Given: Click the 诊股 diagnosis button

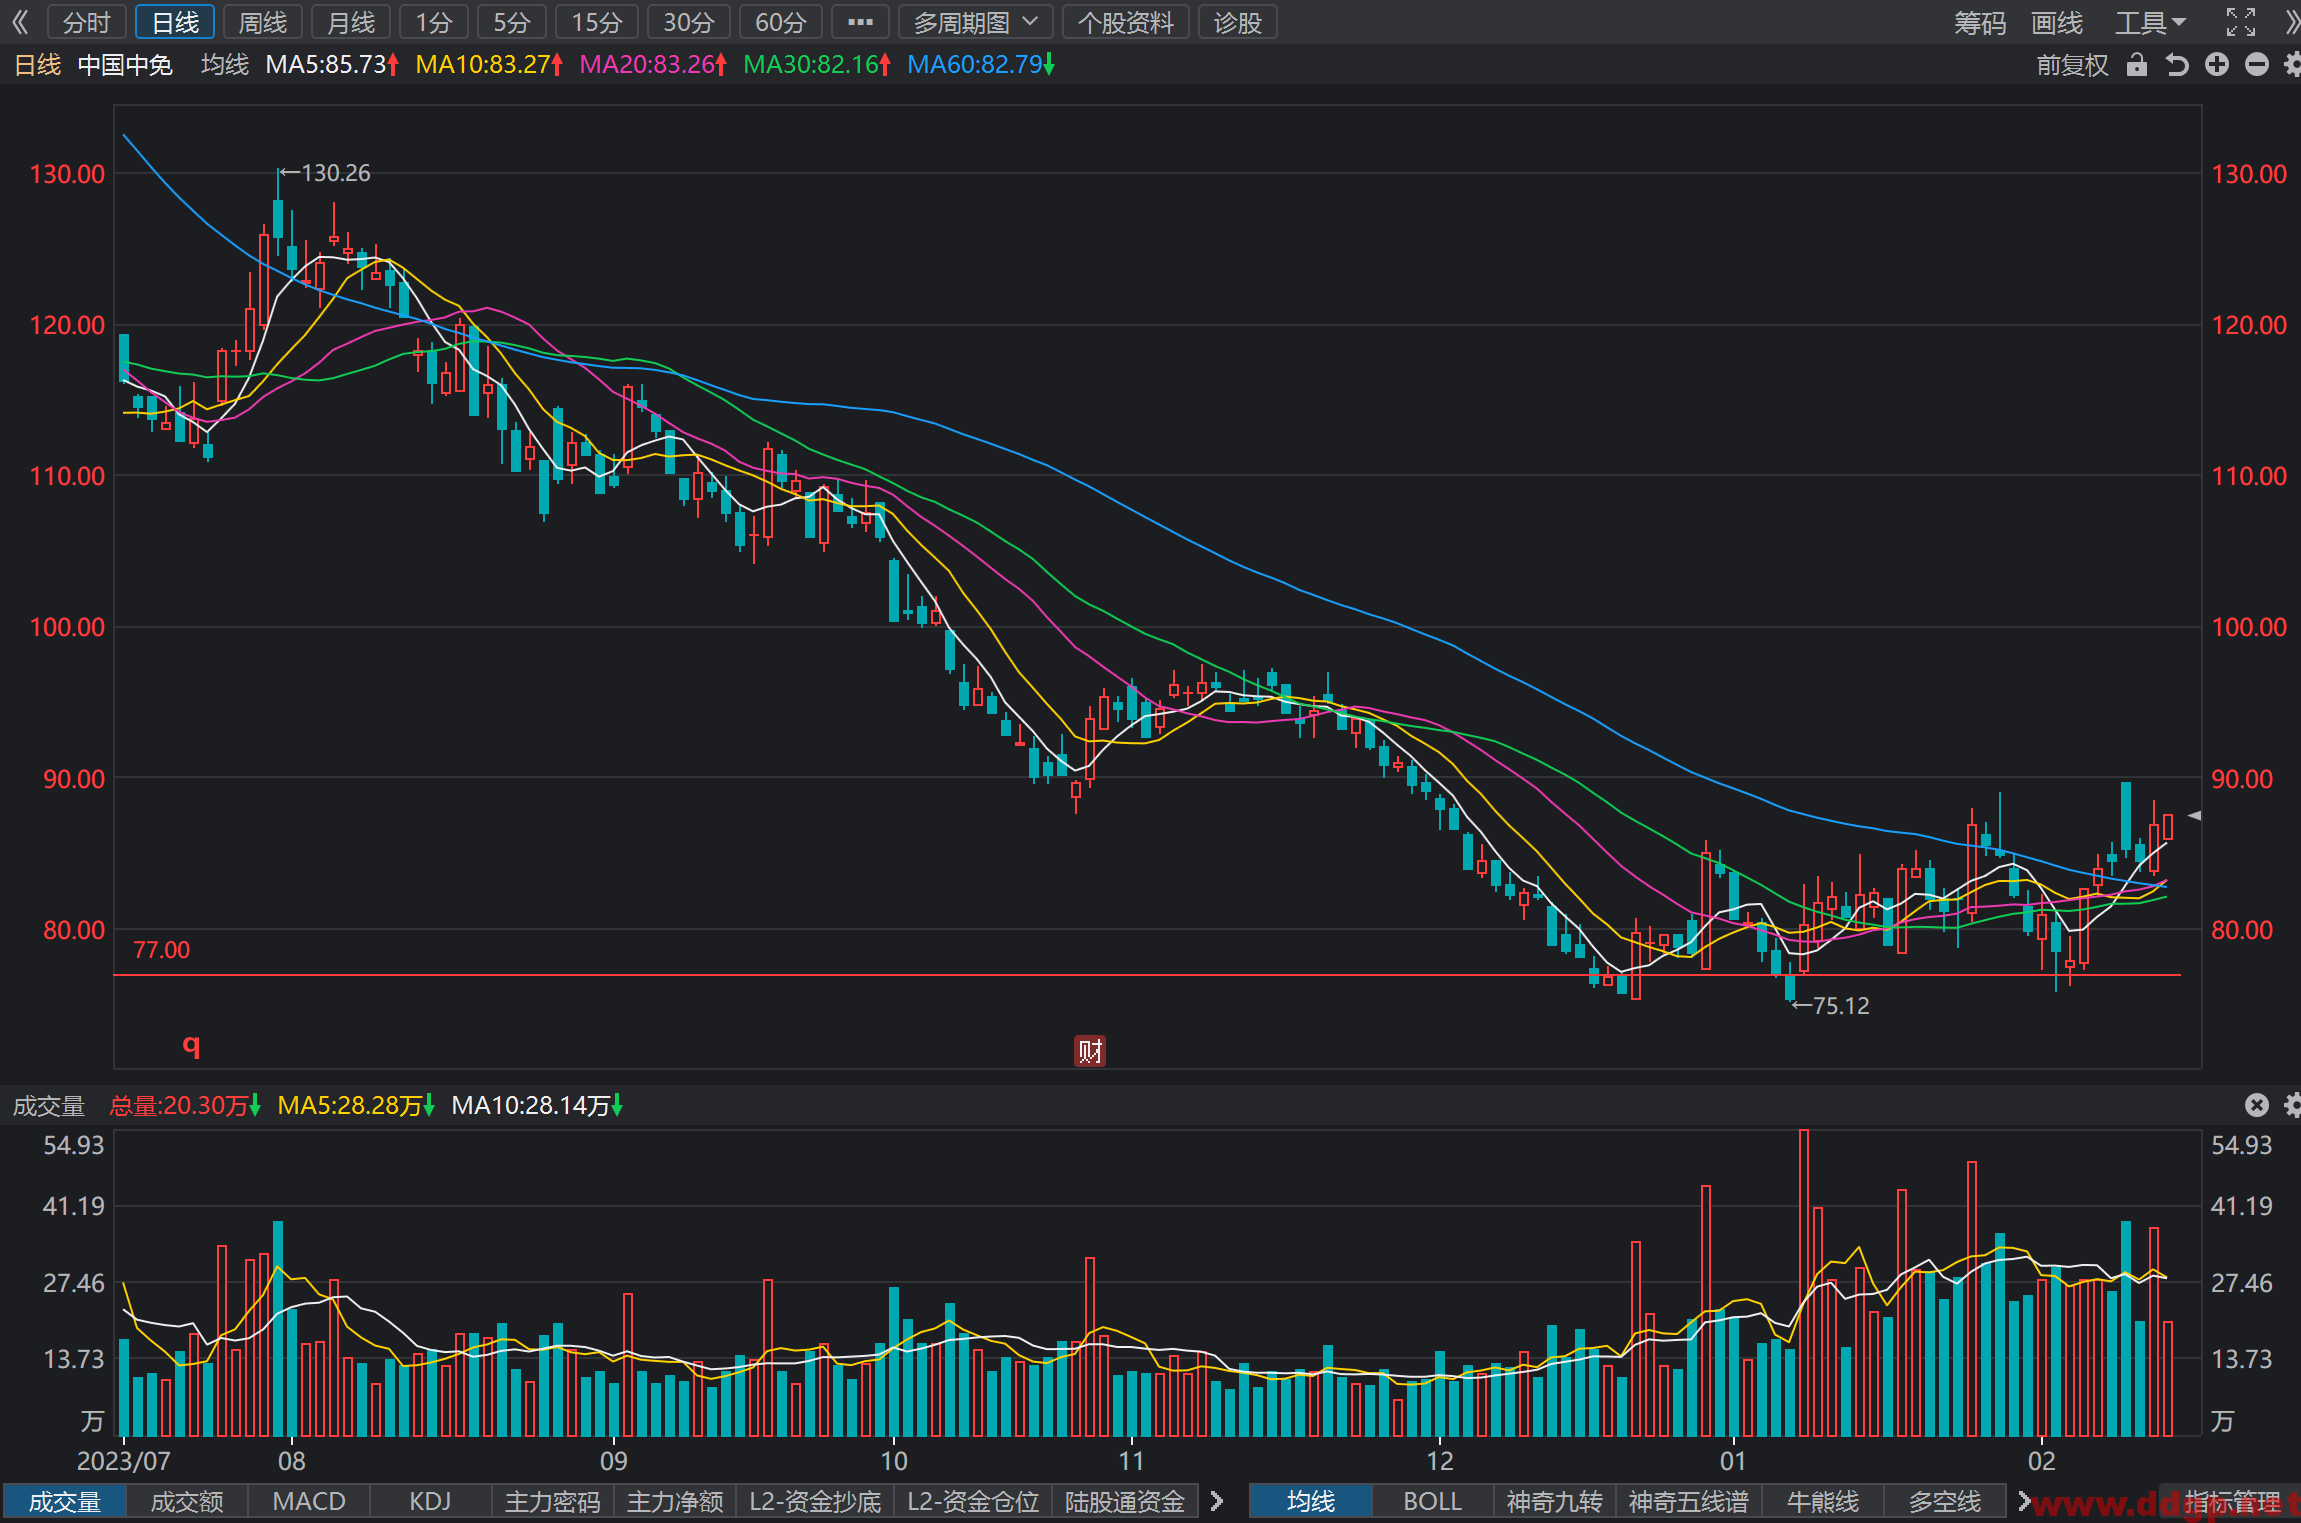Looking at the screenshot, I should 1237,22.
